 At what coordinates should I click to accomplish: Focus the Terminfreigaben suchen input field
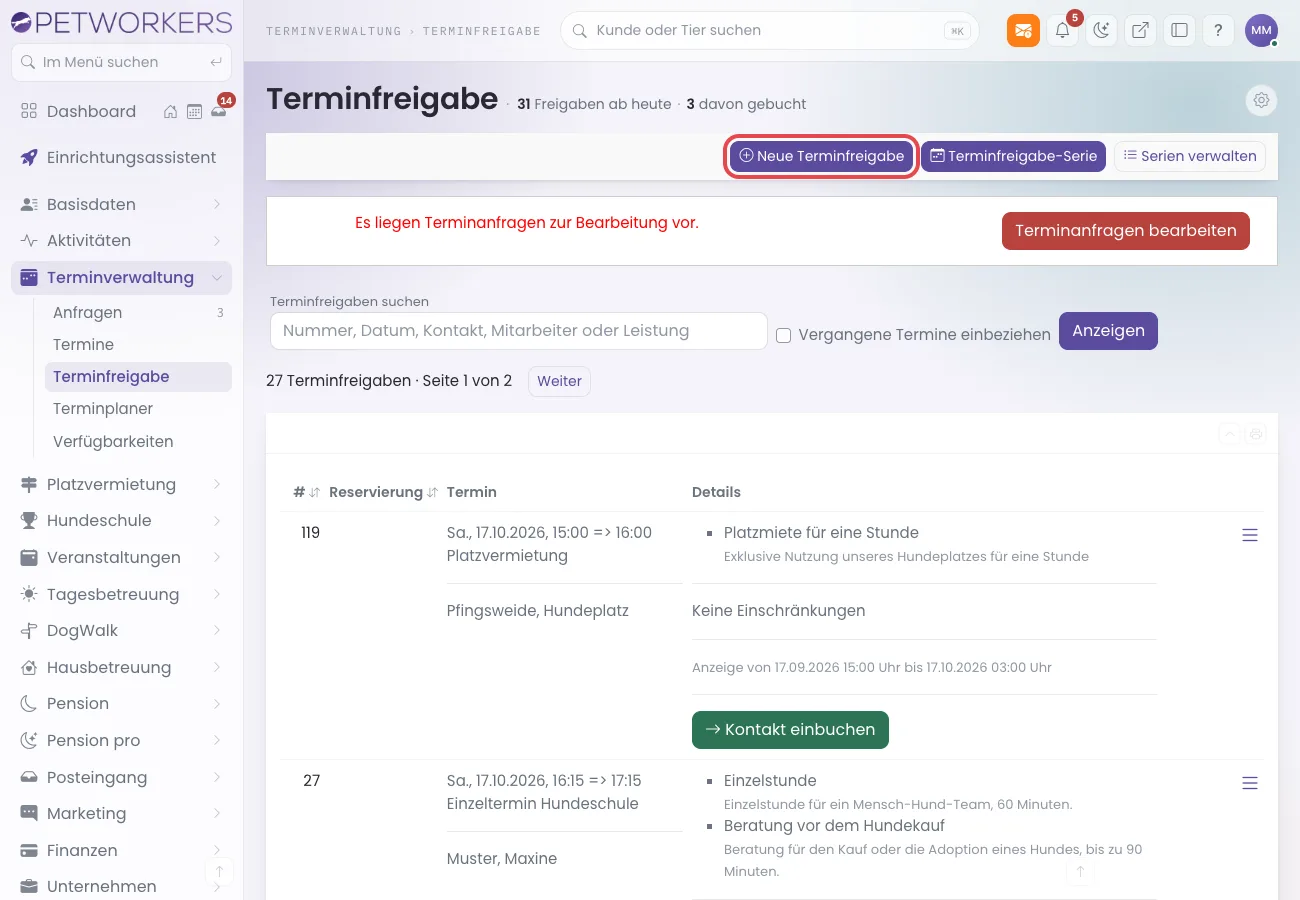pos(518,331)
